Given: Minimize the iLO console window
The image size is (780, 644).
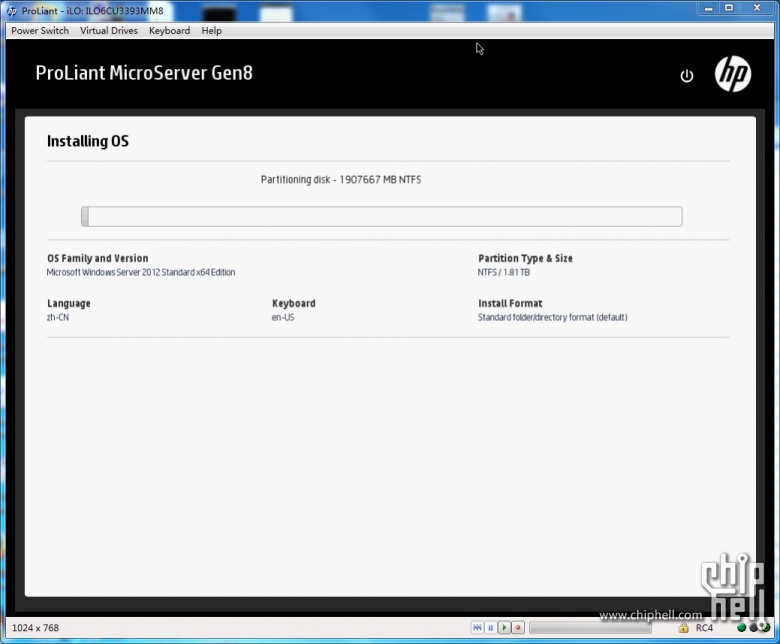Looking at the screenshot, I should 708,8.
